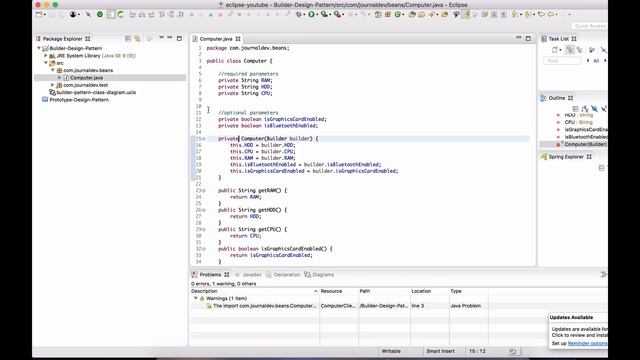The image size is (640, 360).
Task: Click the Reminder options link
Action: coord(587,343)
